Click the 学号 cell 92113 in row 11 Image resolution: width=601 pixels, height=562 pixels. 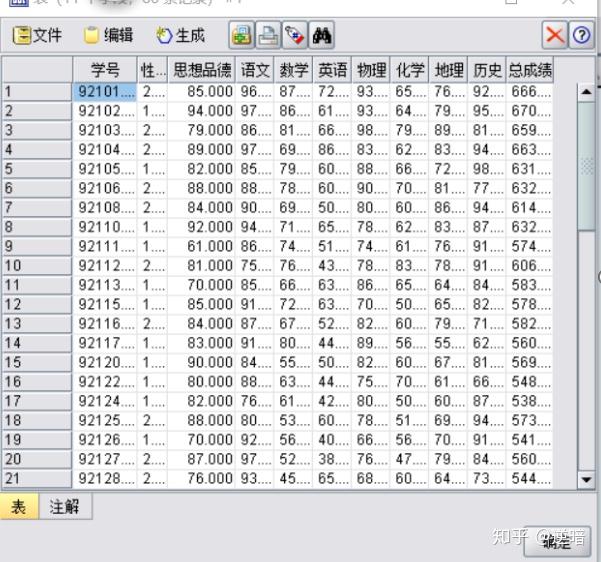coord(105,285)
